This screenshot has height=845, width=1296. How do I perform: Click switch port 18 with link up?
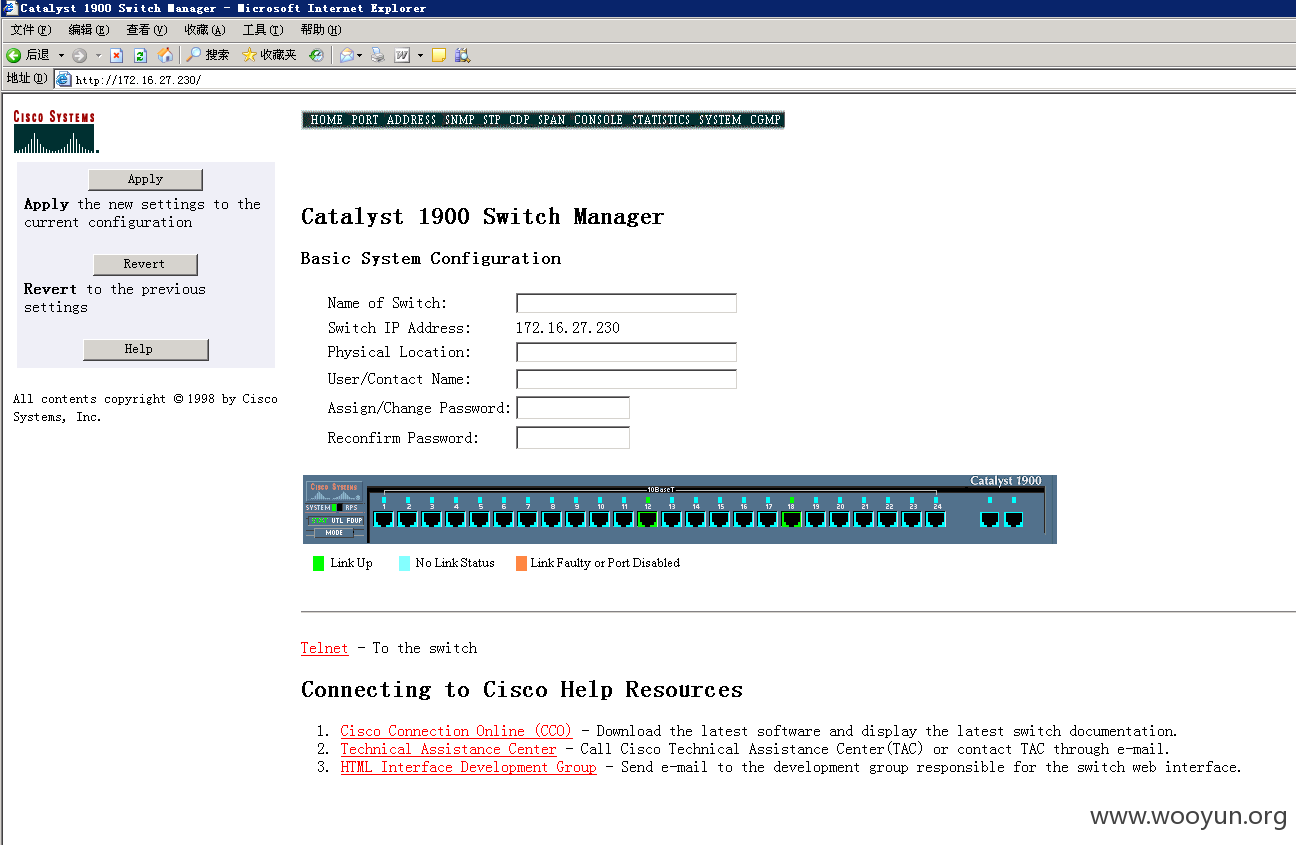click(792, 519)
